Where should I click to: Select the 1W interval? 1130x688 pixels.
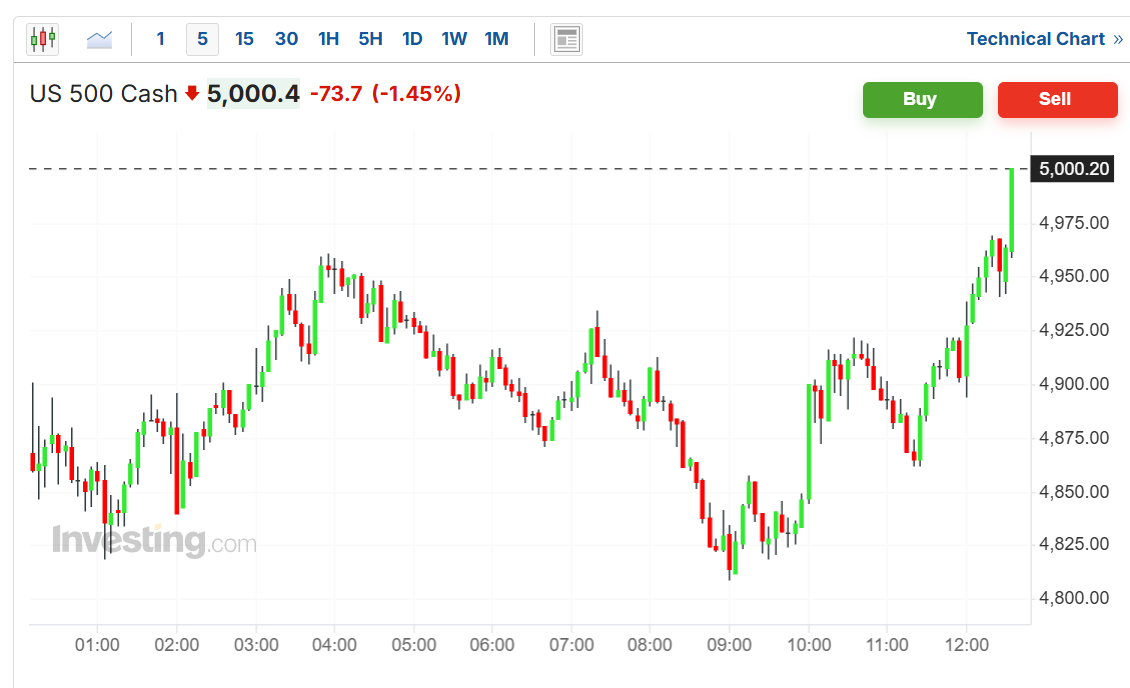click(x=454, y=39)
